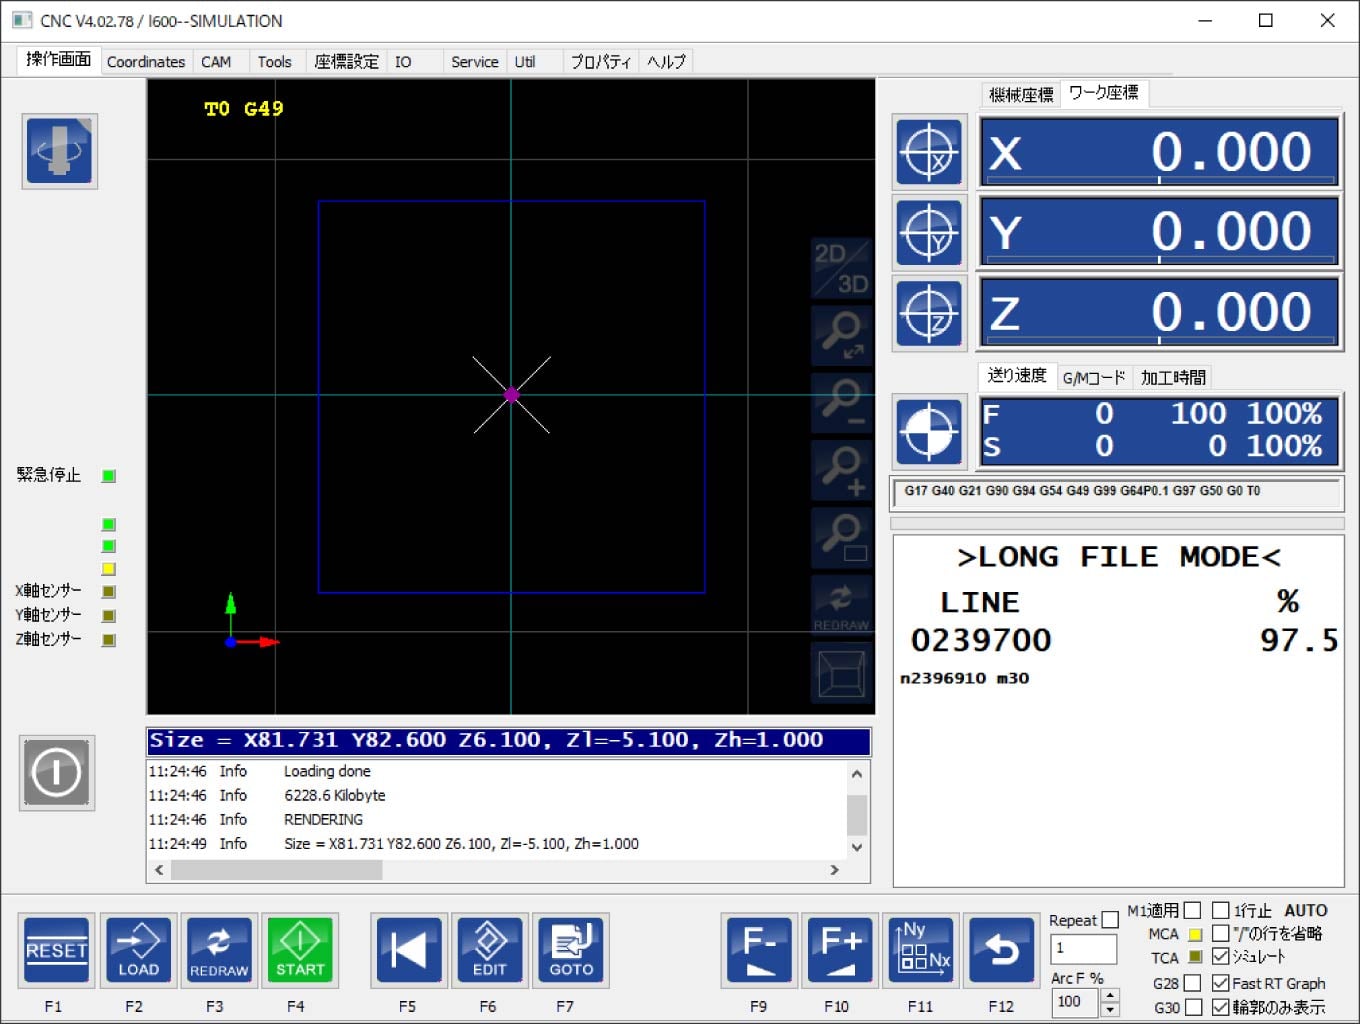Click the GOTO line button
This screenshot has width=1360, height=1024.
571,950
